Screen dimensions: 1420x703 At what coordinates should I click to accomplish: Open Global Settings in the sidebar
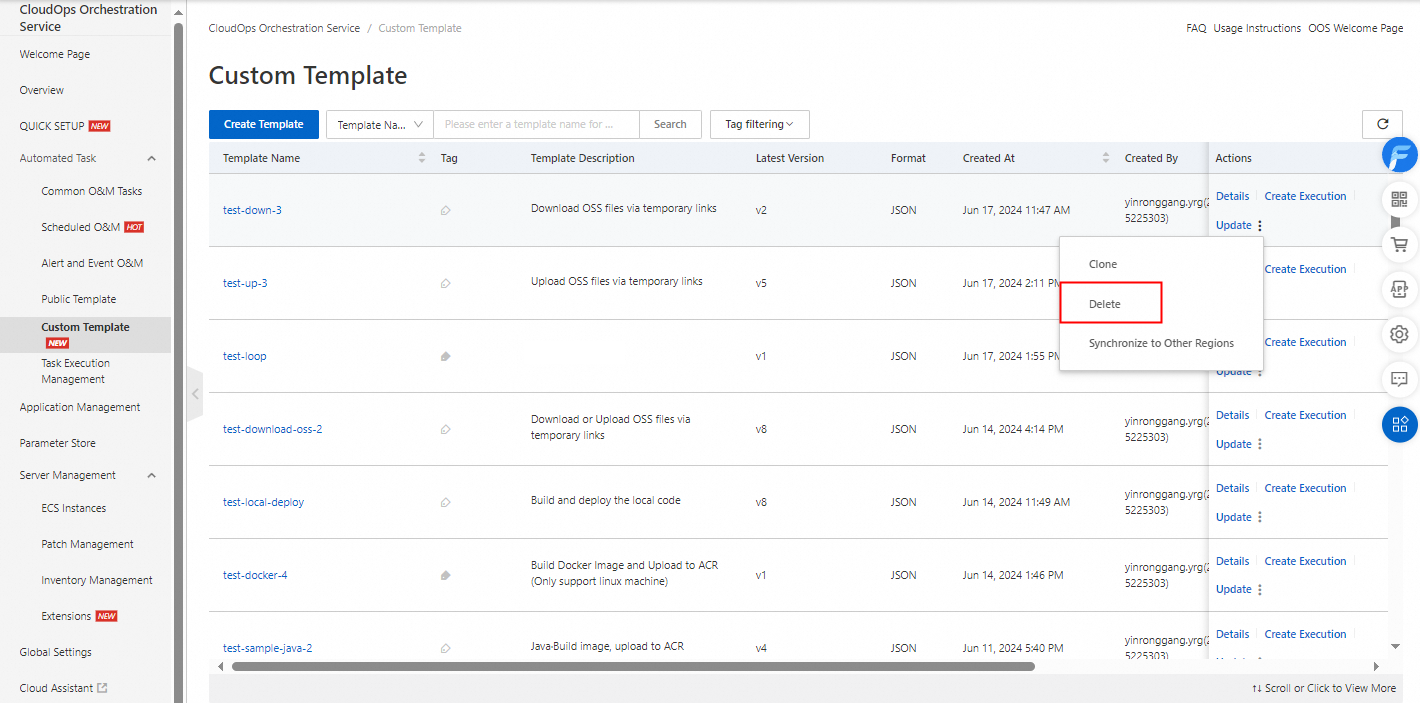point(56,652)
